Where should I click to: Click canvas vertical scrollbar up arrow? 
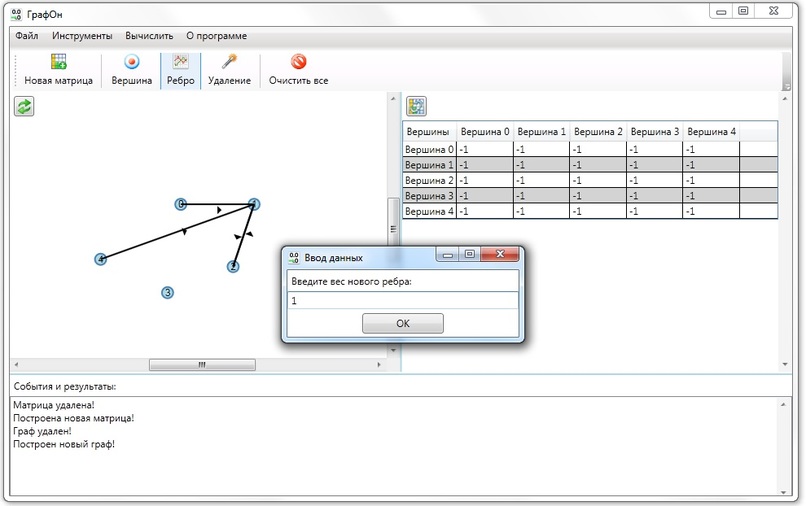[x=393, y=98]
